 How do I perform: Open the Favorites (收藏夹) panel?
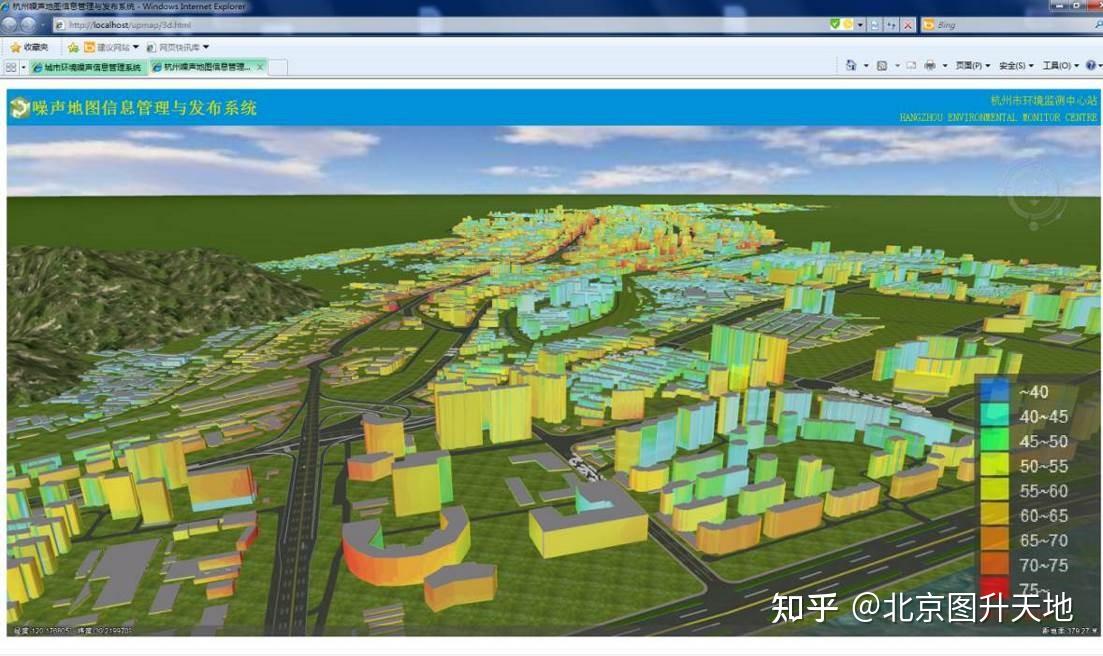click(x=30, y=46)
